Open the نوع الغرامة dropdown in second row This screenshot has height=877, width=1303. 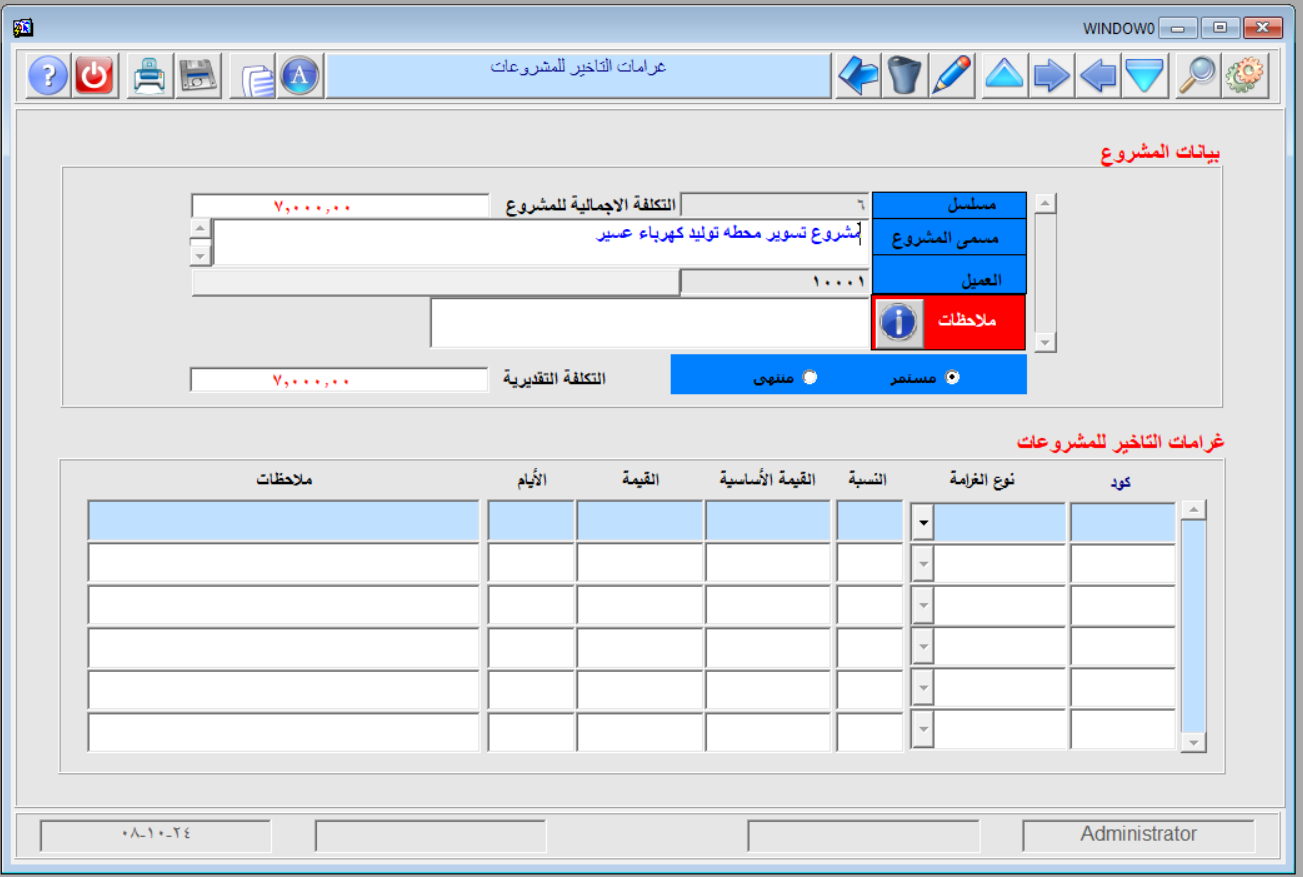click(x=922, y=564)
